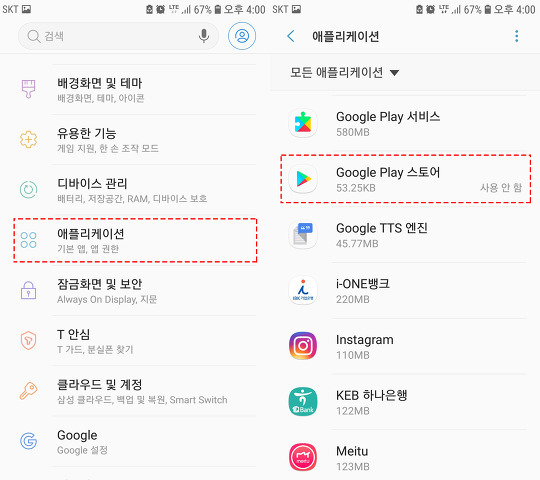Image resolution: width=540 pixels, height=480 pixels.
Task: Tap the i-ONE뱅크 app icon
Action: click(x=303, y=290)
